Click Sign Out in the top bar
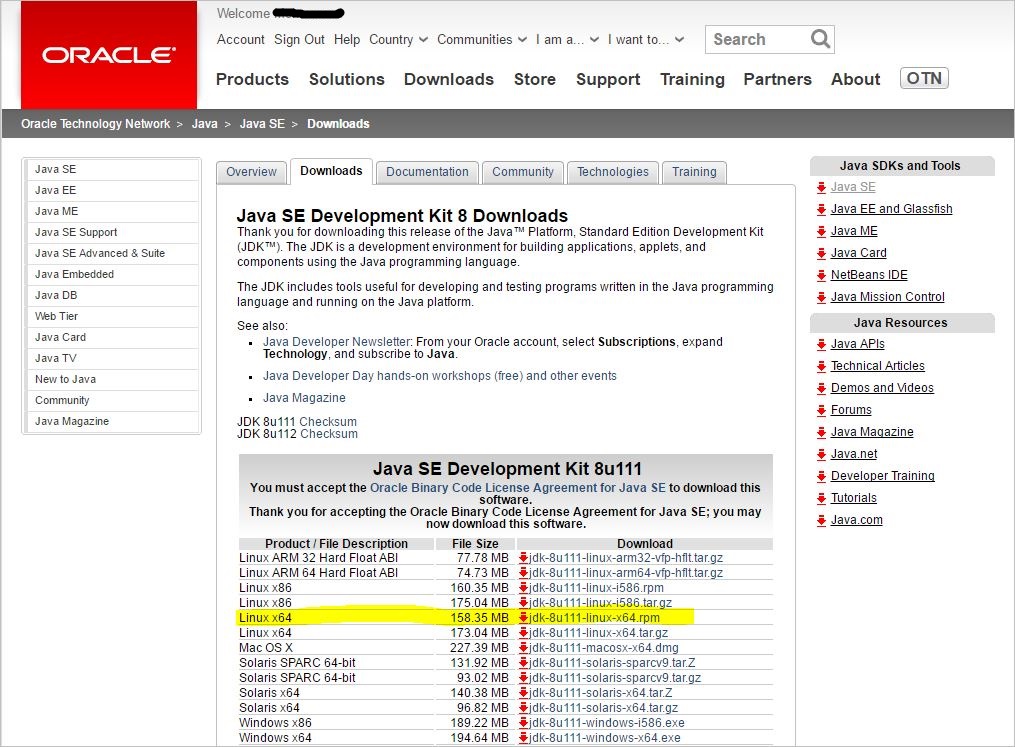This screenshot has width=1015, height=747. pos(299,39)
